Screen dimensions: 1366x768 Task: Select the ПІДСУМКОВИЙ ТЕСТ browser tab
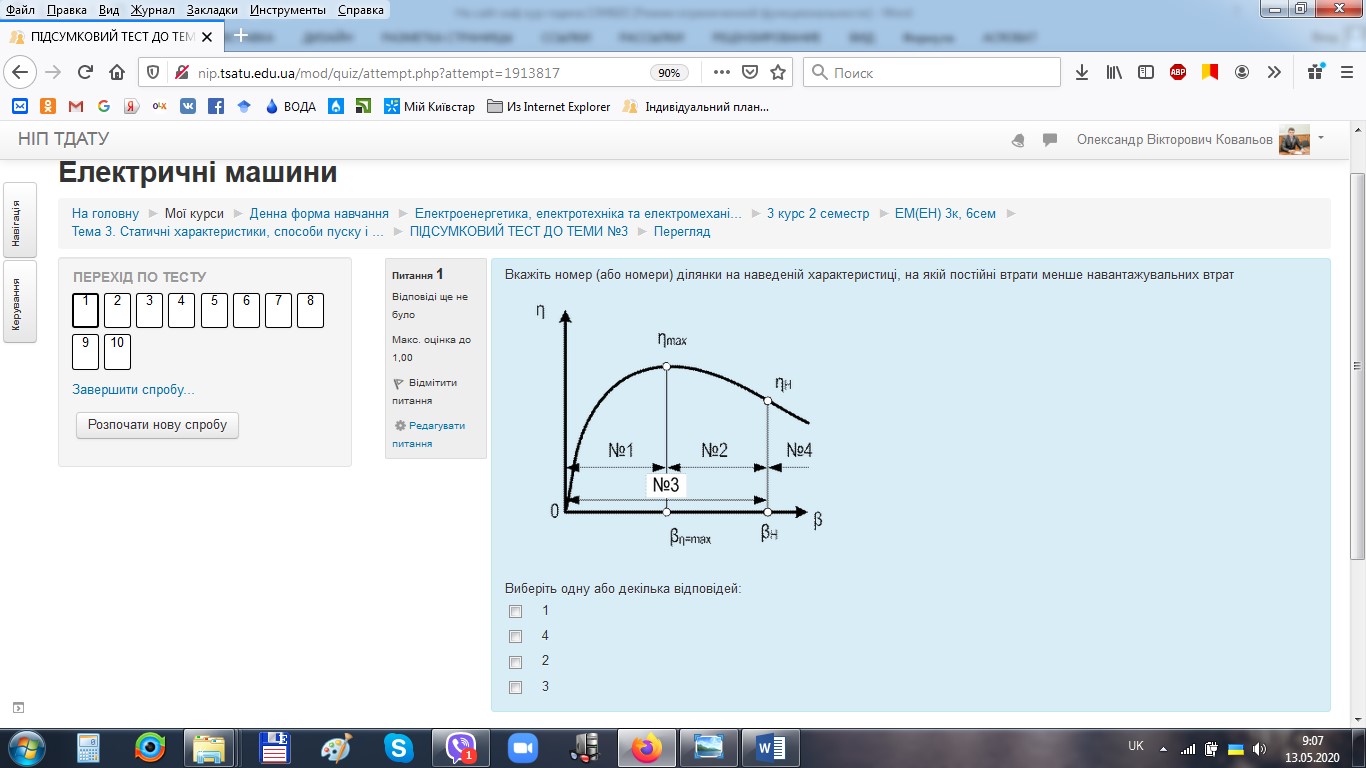tap(112, 37)
